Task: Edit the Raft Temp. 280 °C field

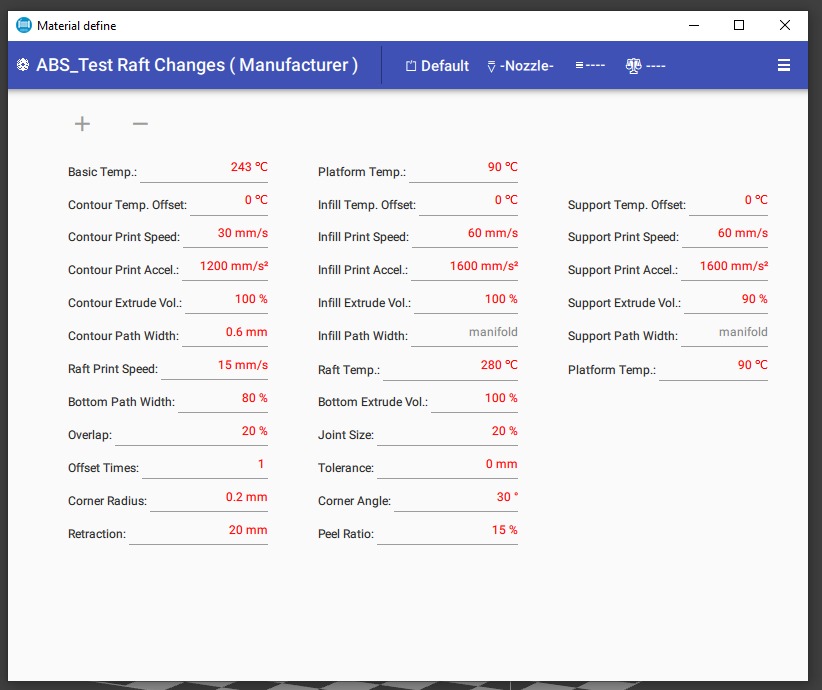Action: click(x=450, y=366)
